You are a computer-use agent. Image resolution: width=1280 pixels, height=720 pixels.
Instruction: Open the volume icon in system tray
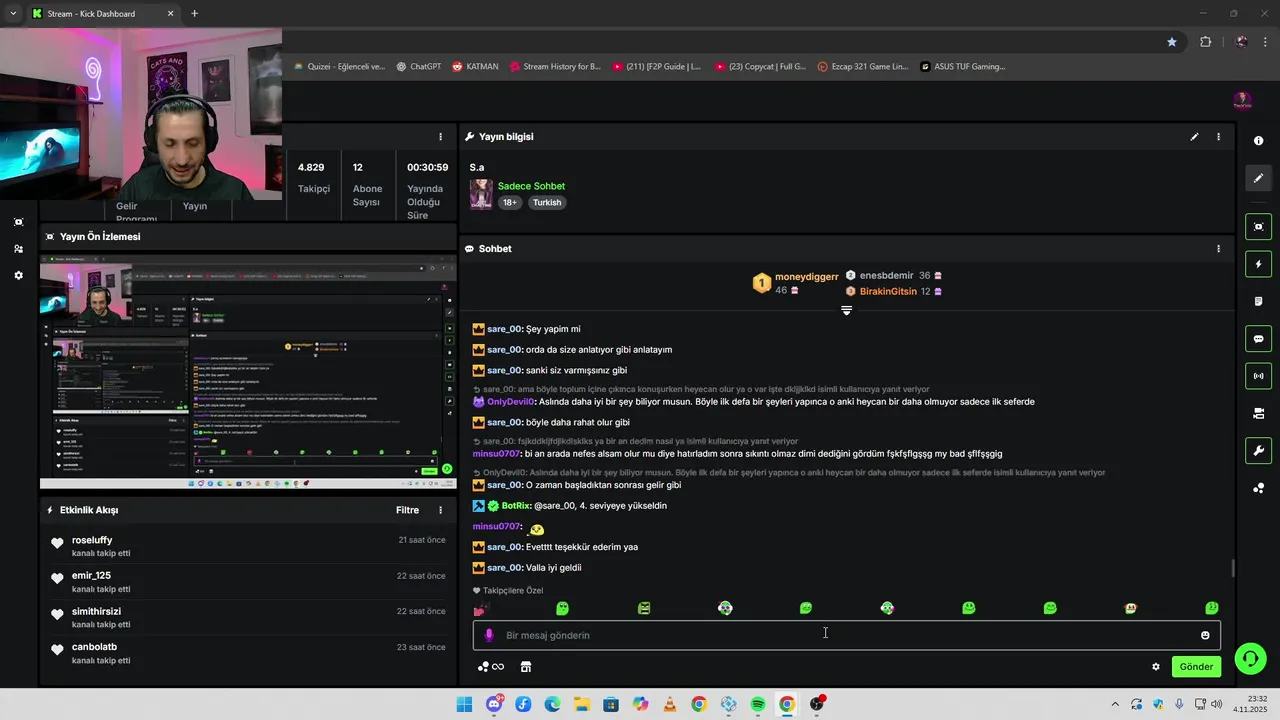(1216, 704)
